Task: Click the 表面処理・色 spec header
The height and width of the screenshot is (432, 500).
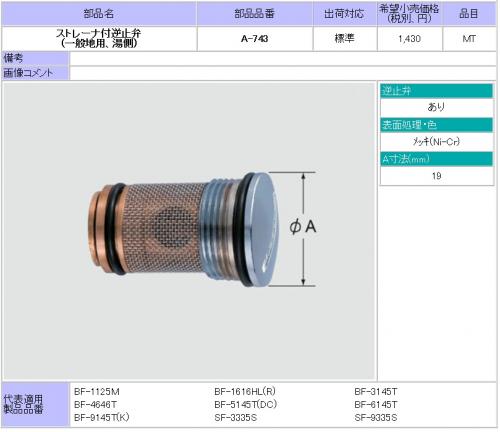Action: tap(436, 125)
